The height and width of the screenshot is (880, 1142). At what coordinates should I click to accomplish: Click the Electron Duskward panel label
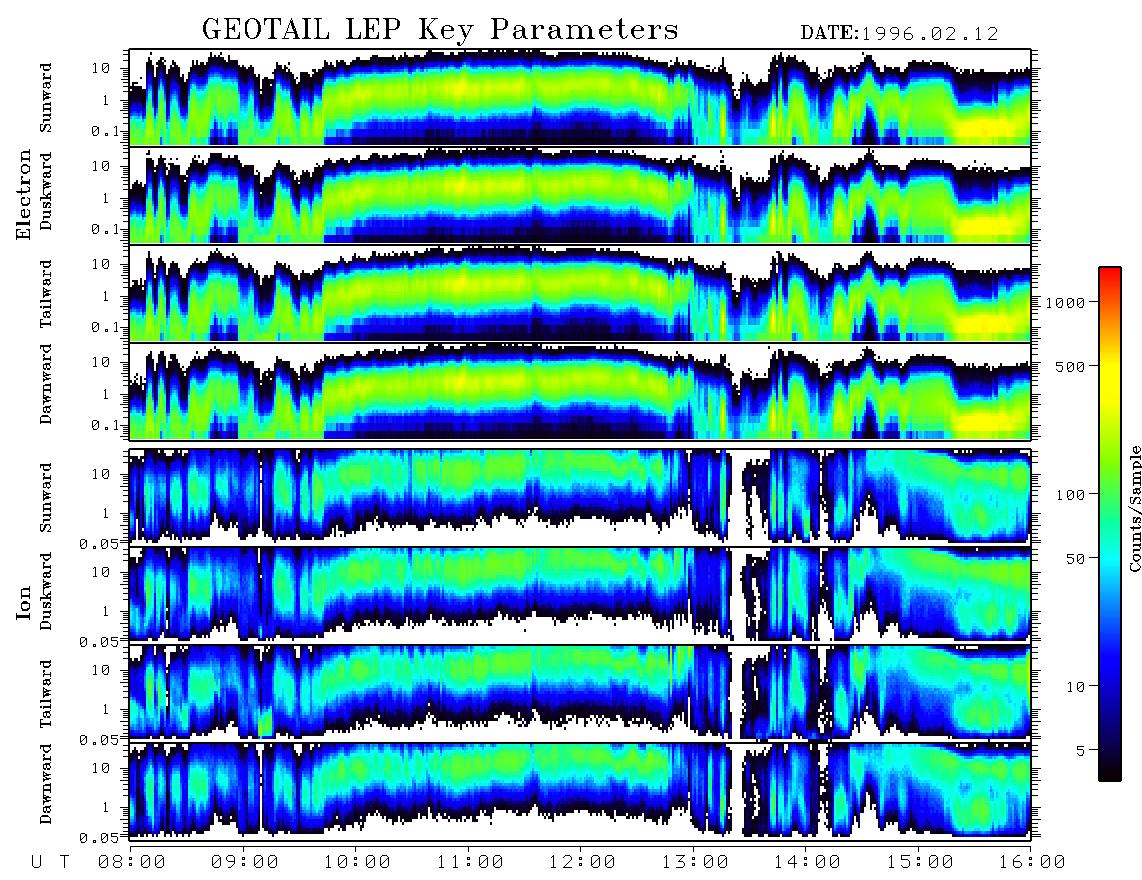coord(46,191)
